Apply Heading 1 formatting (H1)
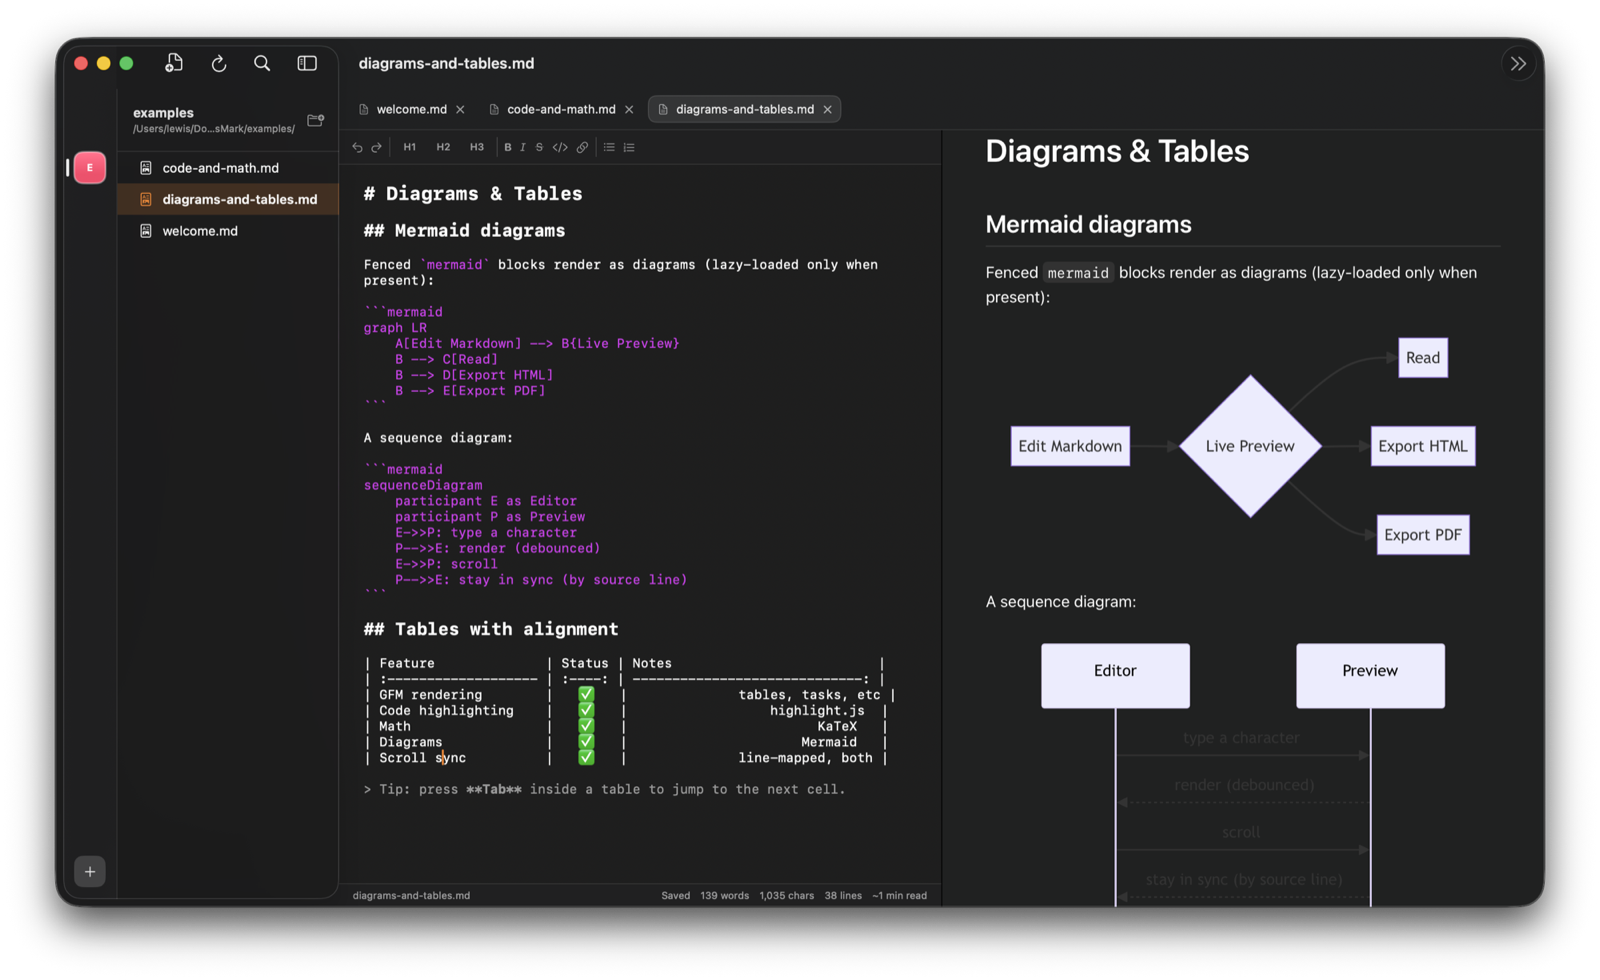This screenshot has width=1600, height=980. pyautogui.click(x=410, y=147)
